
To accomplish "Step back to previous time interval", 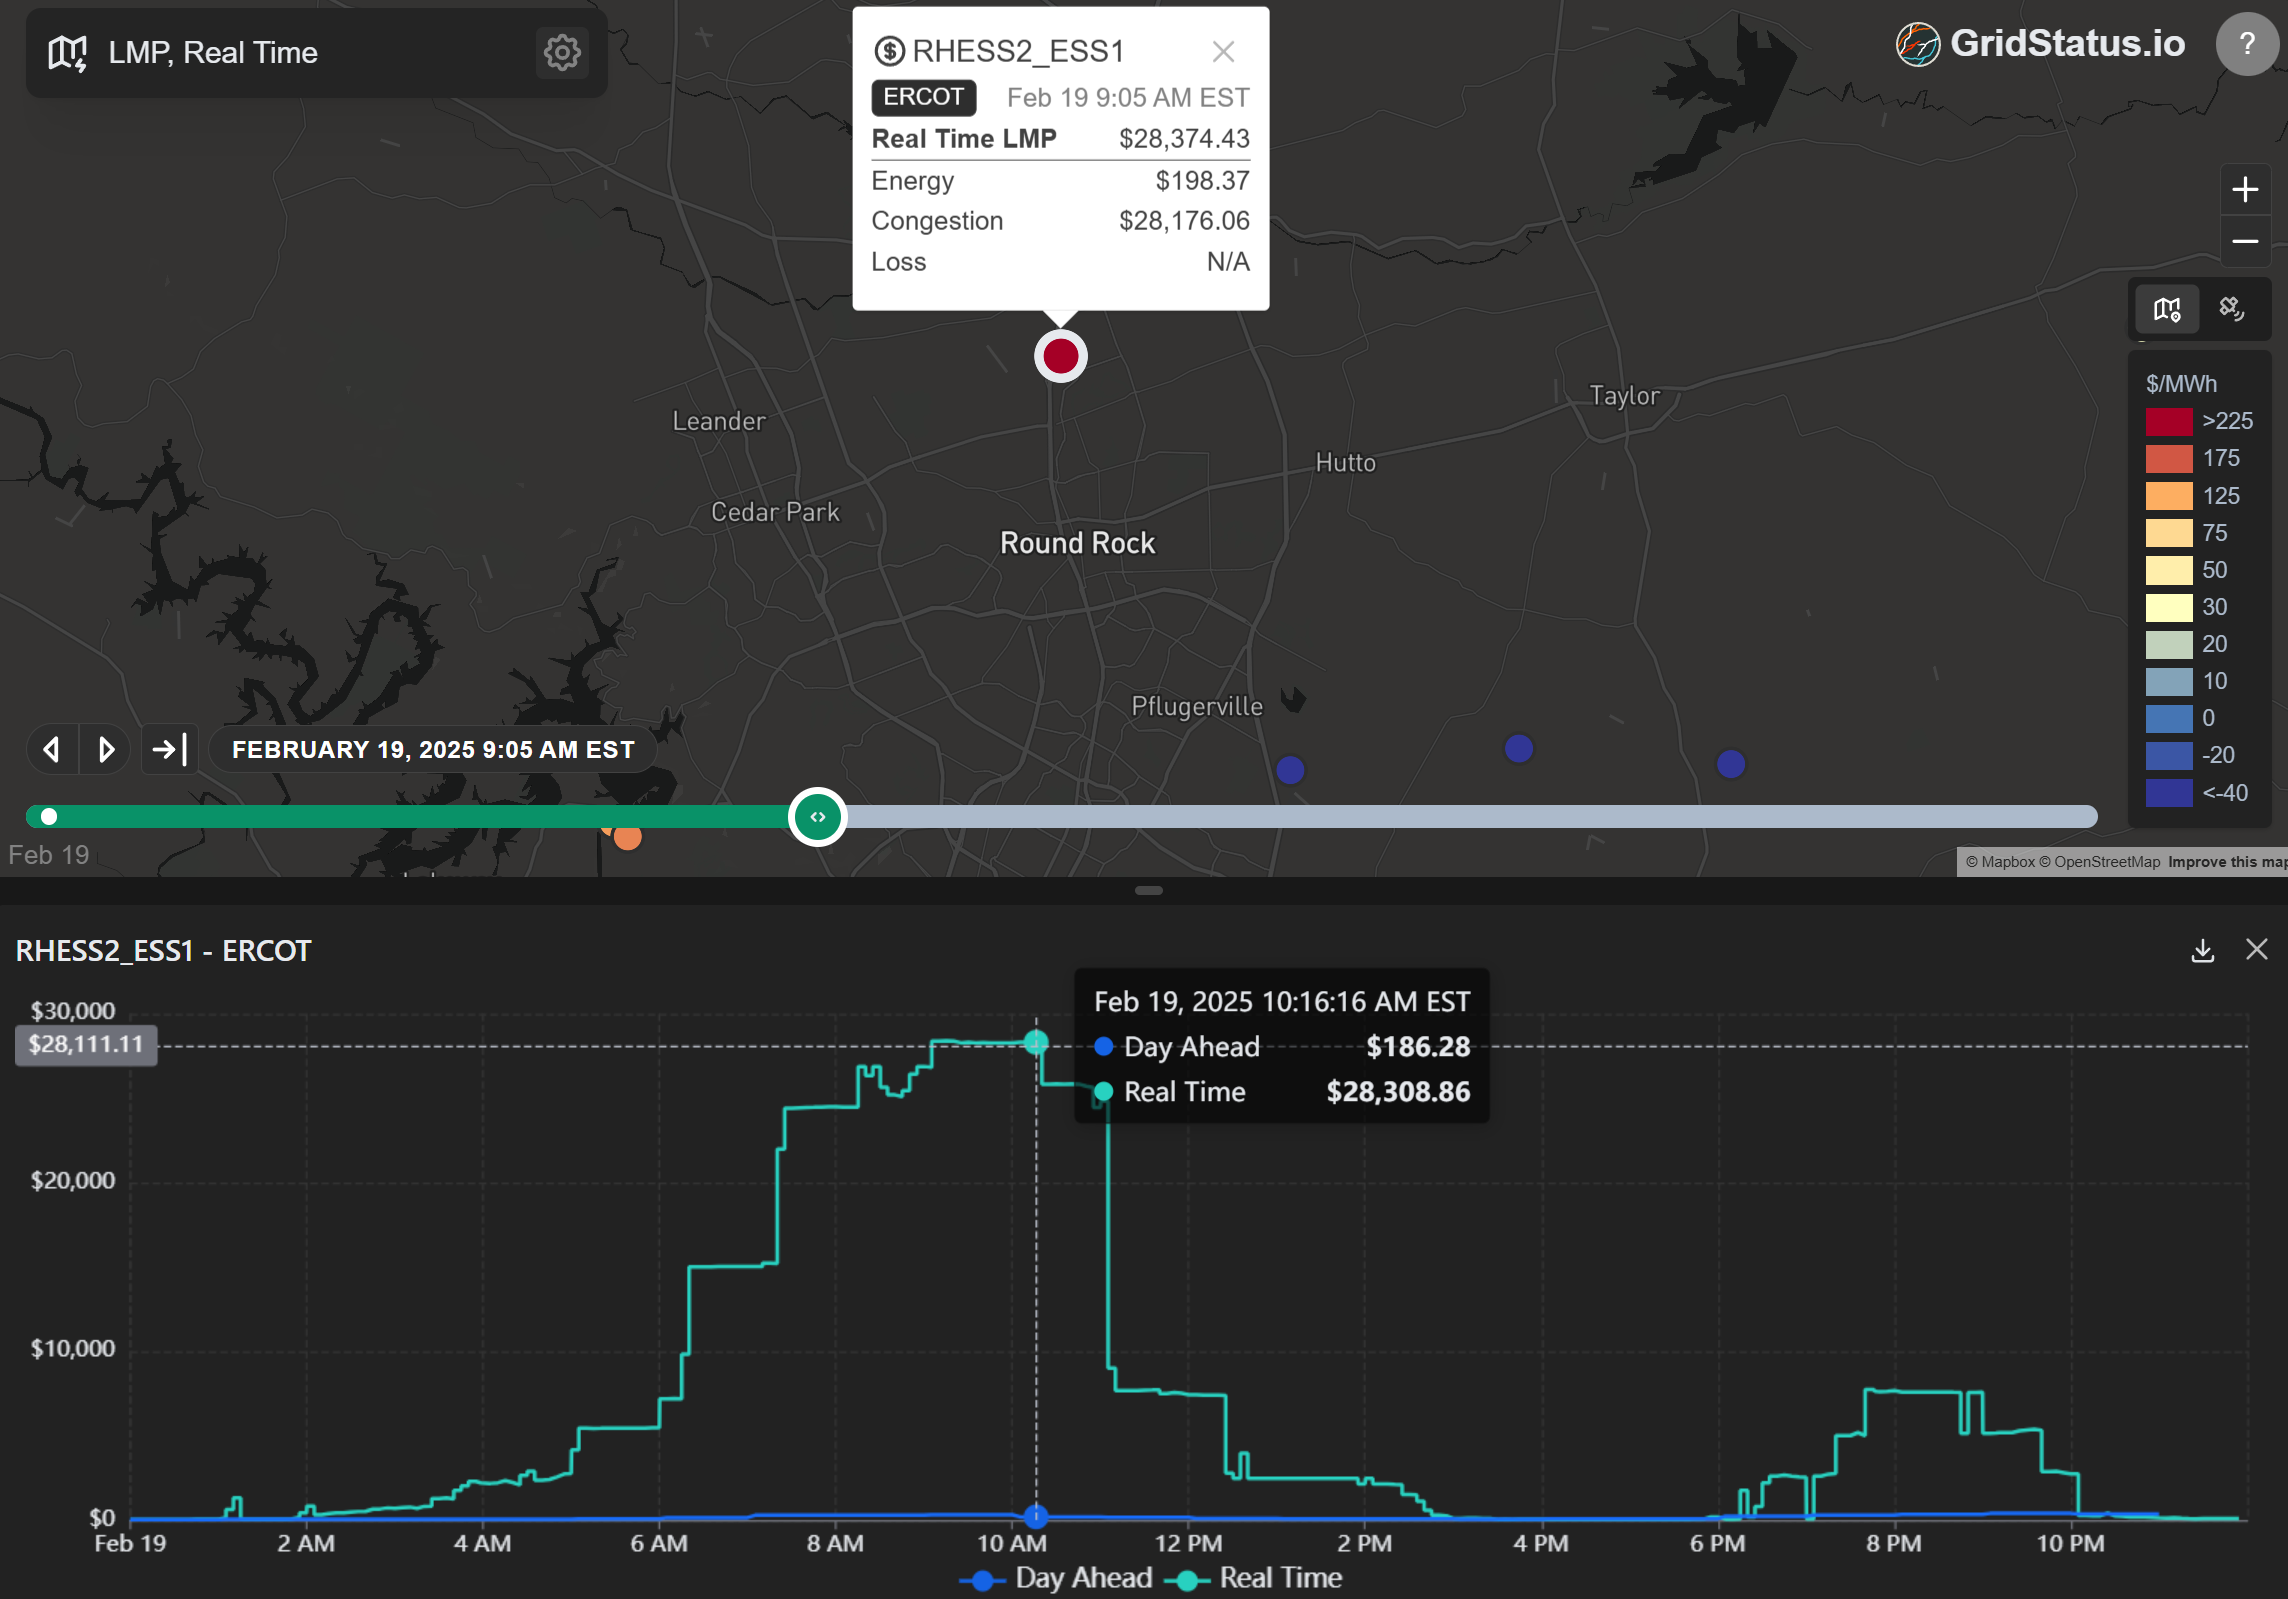I will click(52, 749).
